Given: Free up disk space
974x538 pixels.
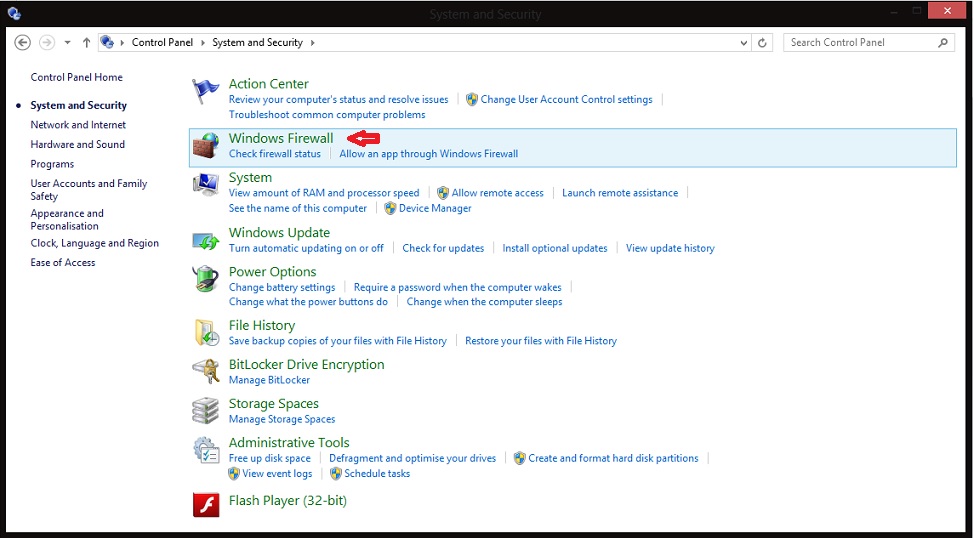Looking at the screenshot, I should [x=270, y=458].
